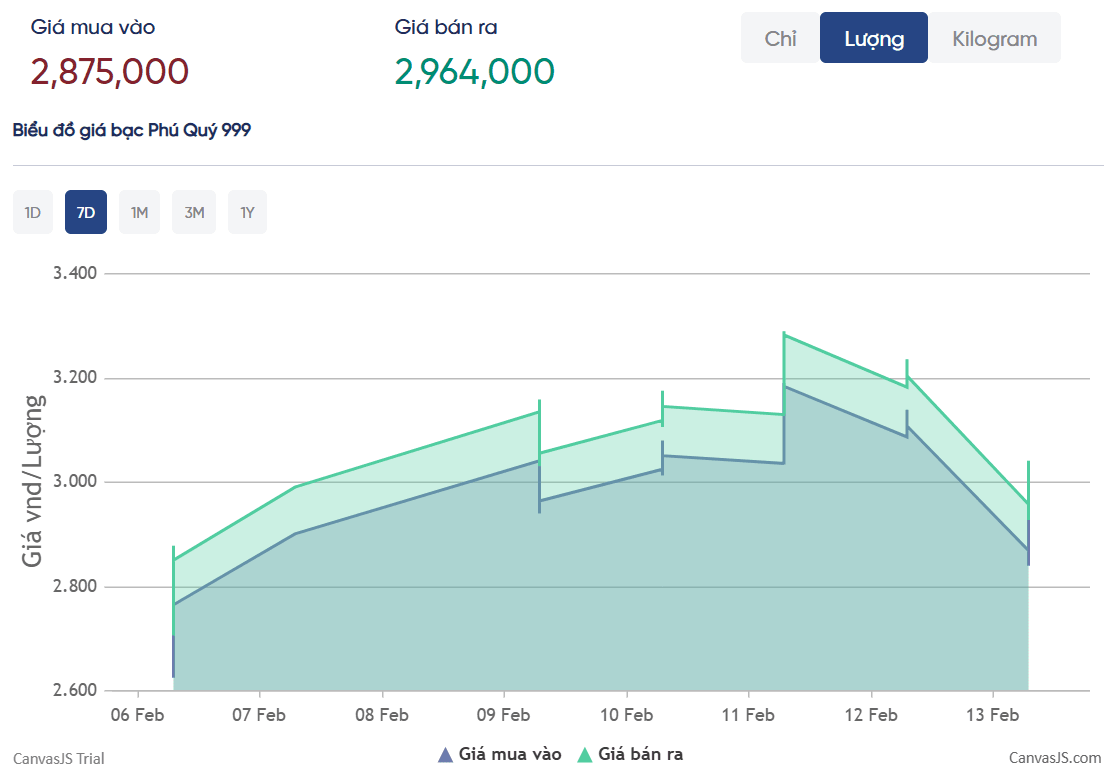Viewport: 1108px width, 769px height.
Task: Click the 13 Feb axis label
Action: [x=993, y=714]
